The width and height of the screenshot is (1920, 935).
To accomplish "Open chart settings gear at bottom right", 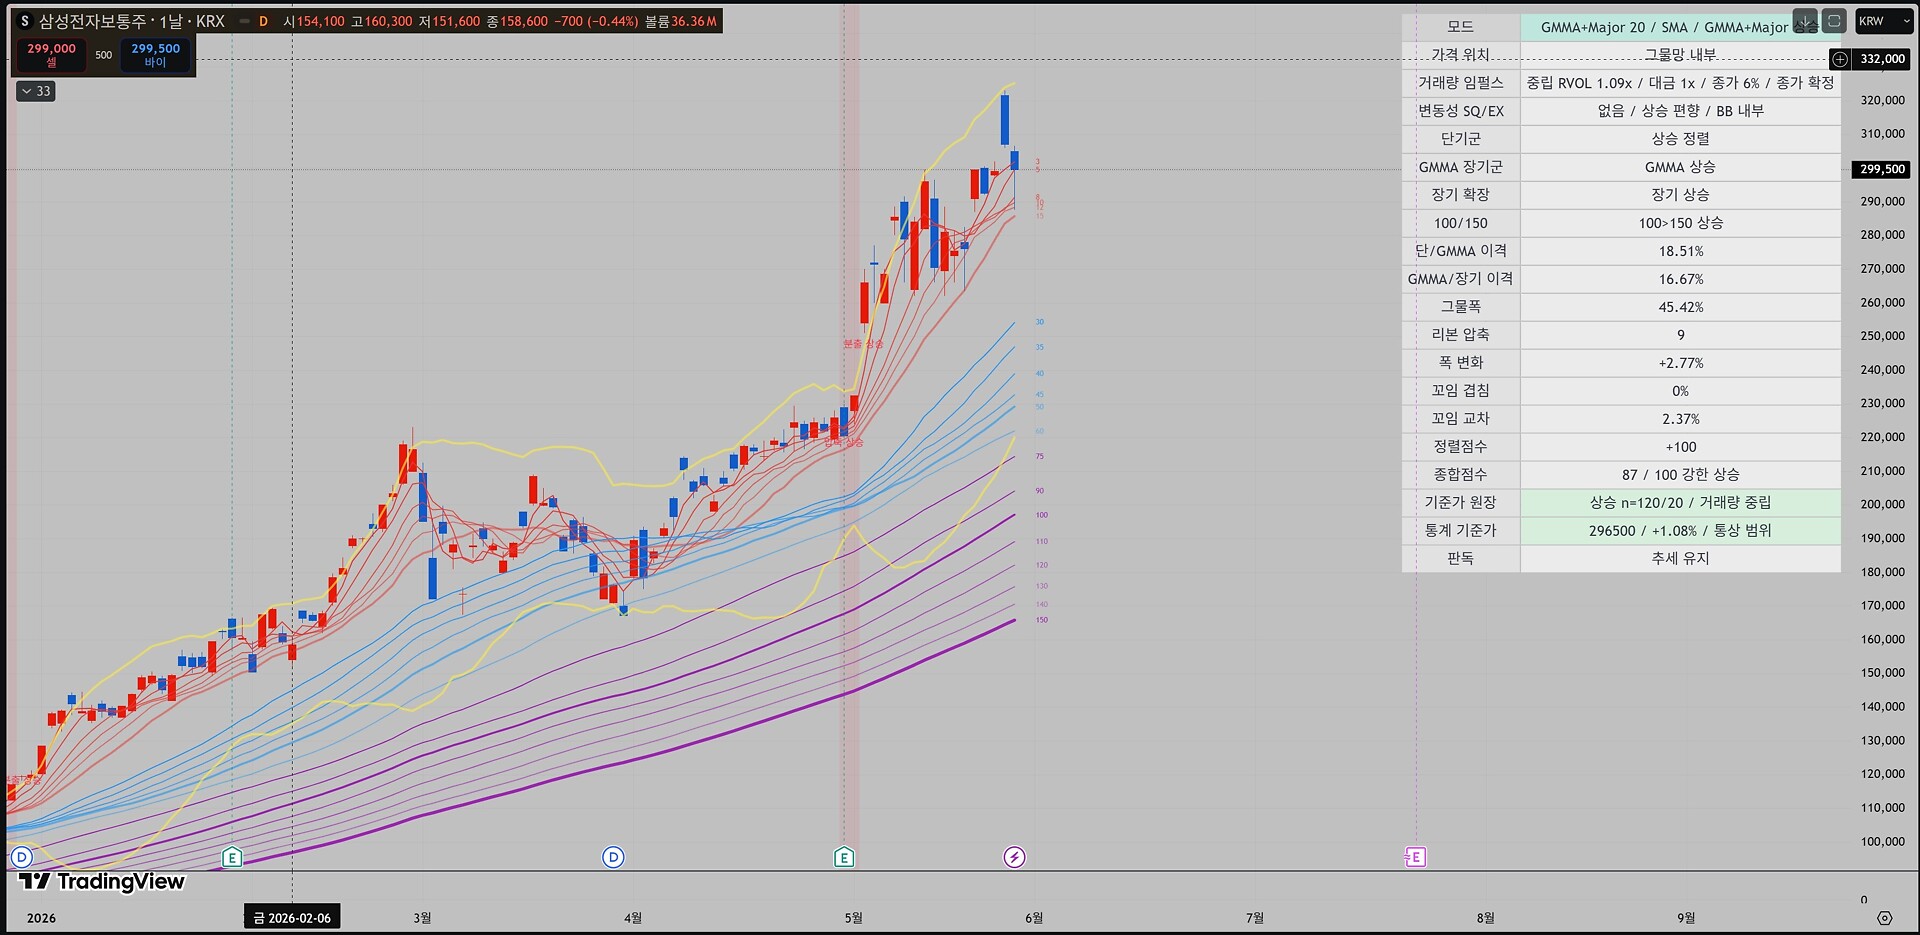I will [x=1885, y=918].
